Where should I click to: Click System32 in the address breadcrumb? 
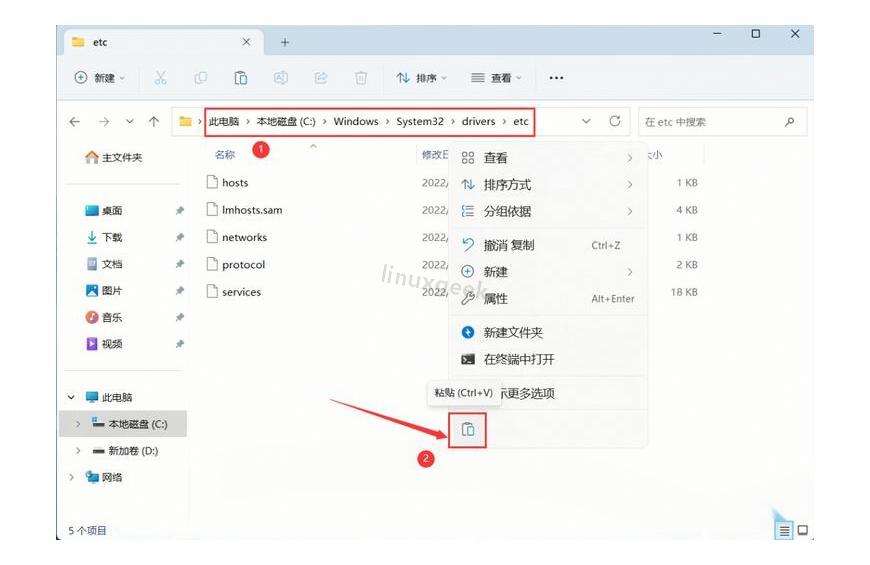point(419,122)
